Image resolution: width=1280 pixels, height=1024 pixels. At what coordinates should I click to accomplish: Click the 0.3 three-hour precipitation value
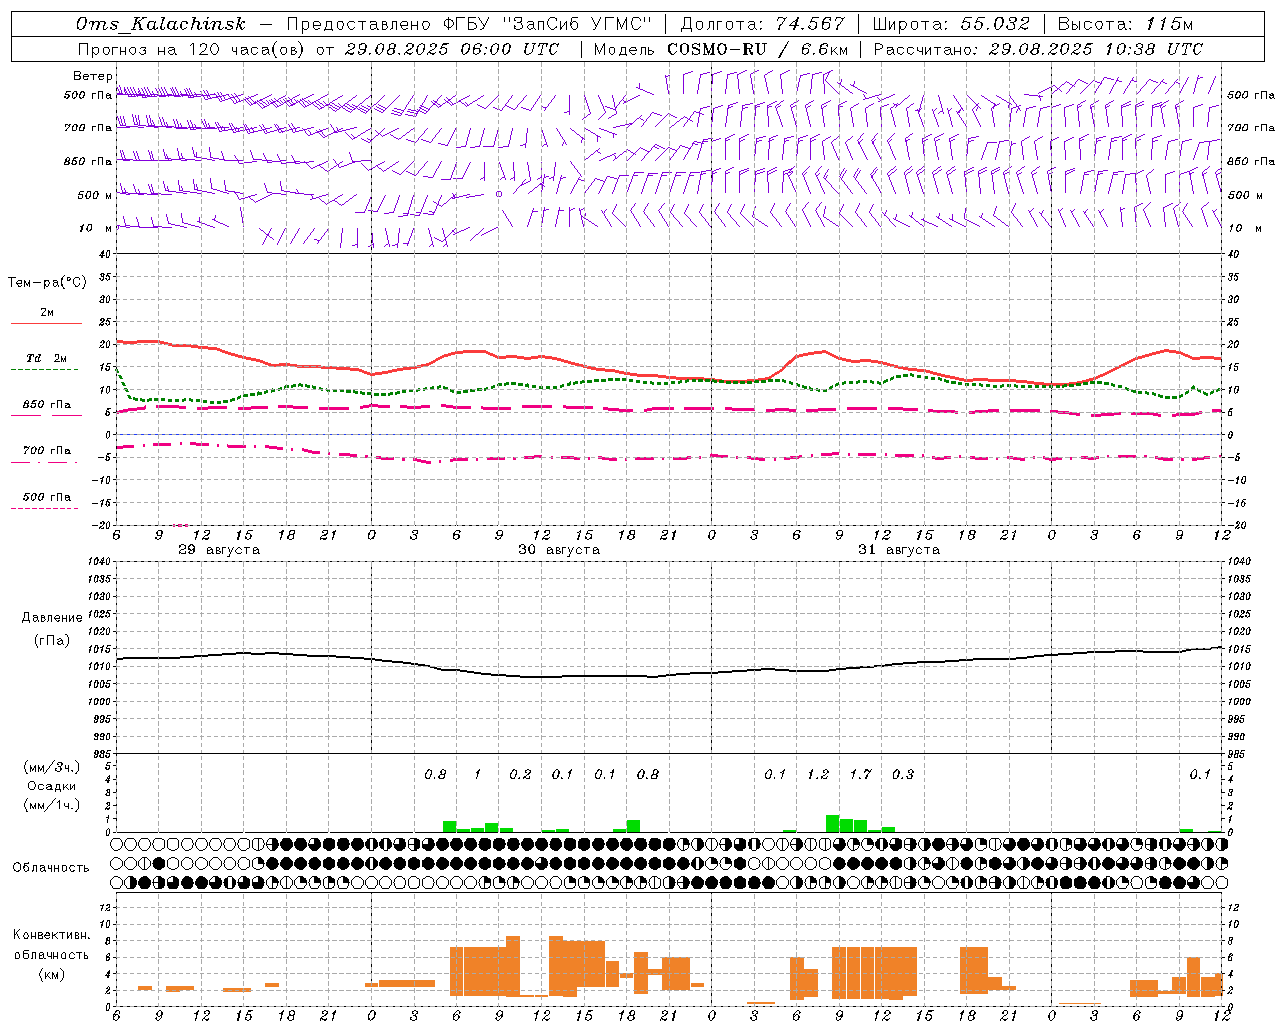[903, 774]
